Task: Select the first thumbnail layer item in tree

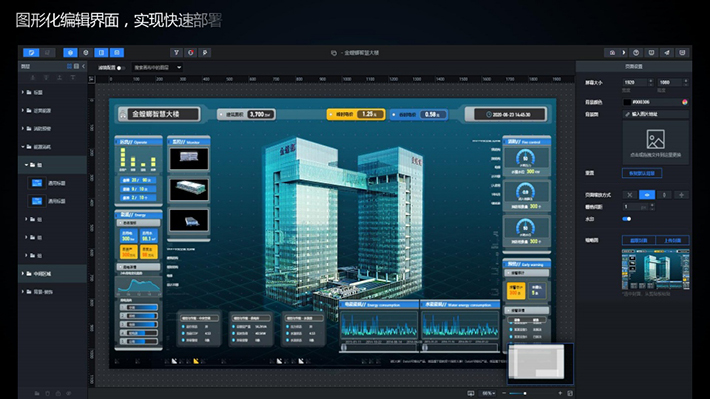Action: (x=52, y=183)
